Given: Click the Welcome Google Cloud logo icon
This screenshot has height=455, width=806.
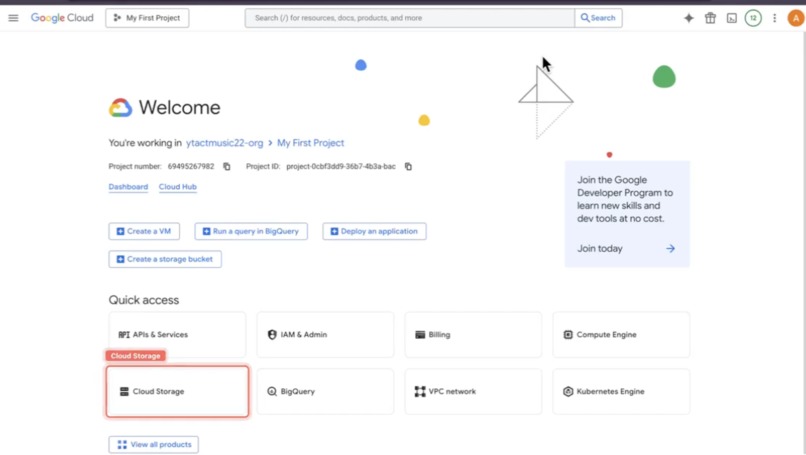Looking at the screenshot, I should click(121, 107).
